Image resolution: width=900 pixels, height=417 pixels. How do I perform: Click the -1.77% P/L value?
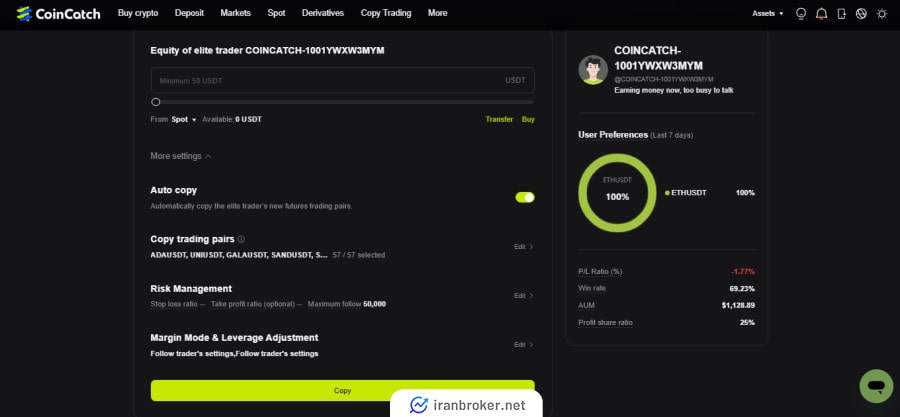tap(743, 271)
